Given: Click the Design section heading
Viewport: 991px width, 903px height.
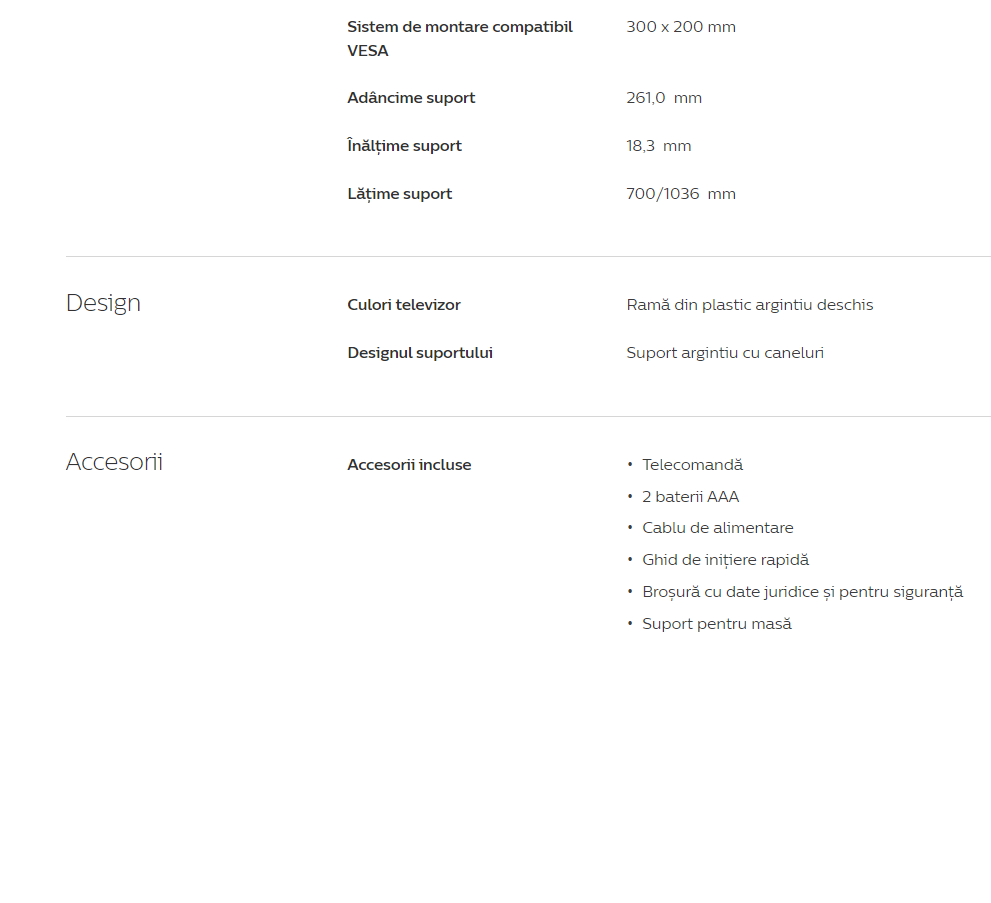Looking at the screenshot, I should point(103,303).
